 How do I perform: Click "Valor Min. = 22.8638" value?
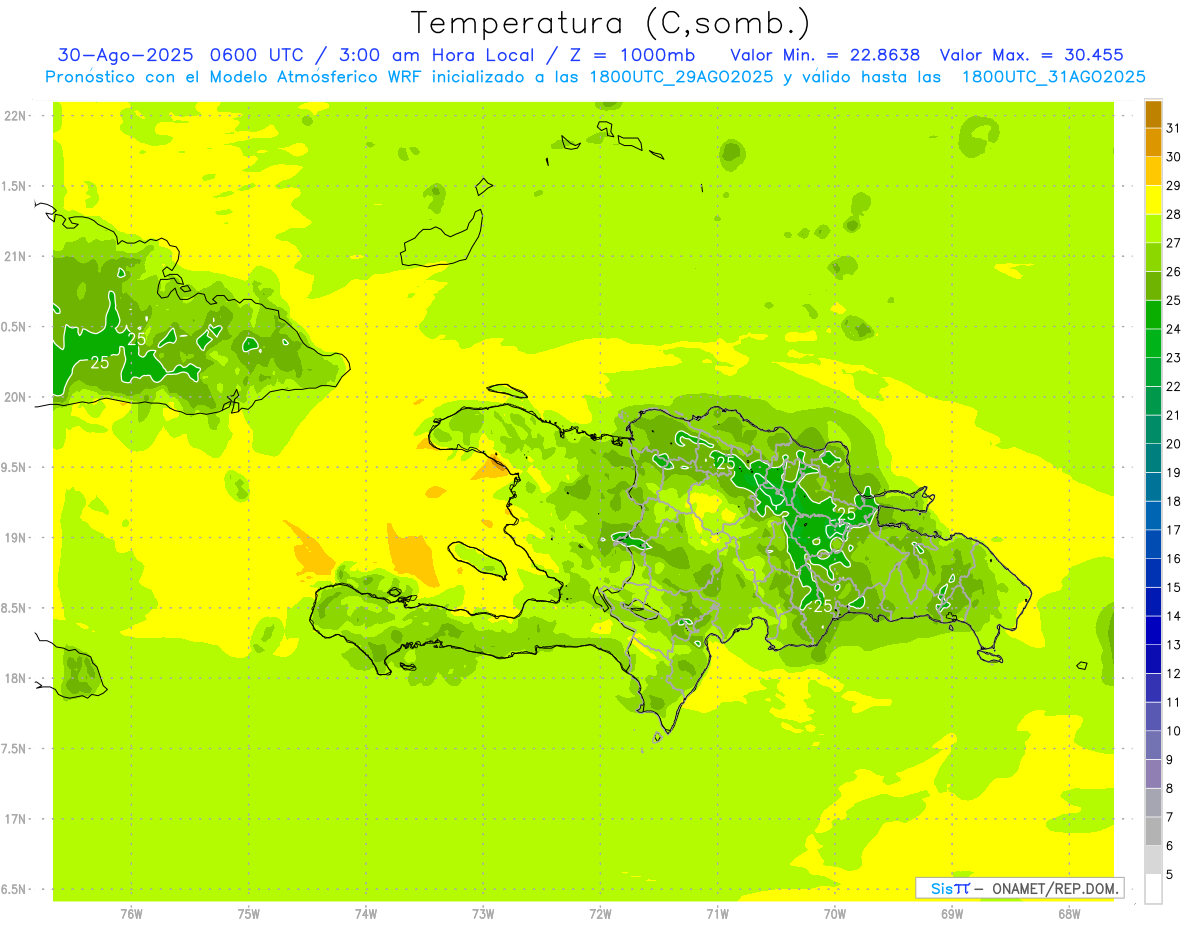[825, 55]
